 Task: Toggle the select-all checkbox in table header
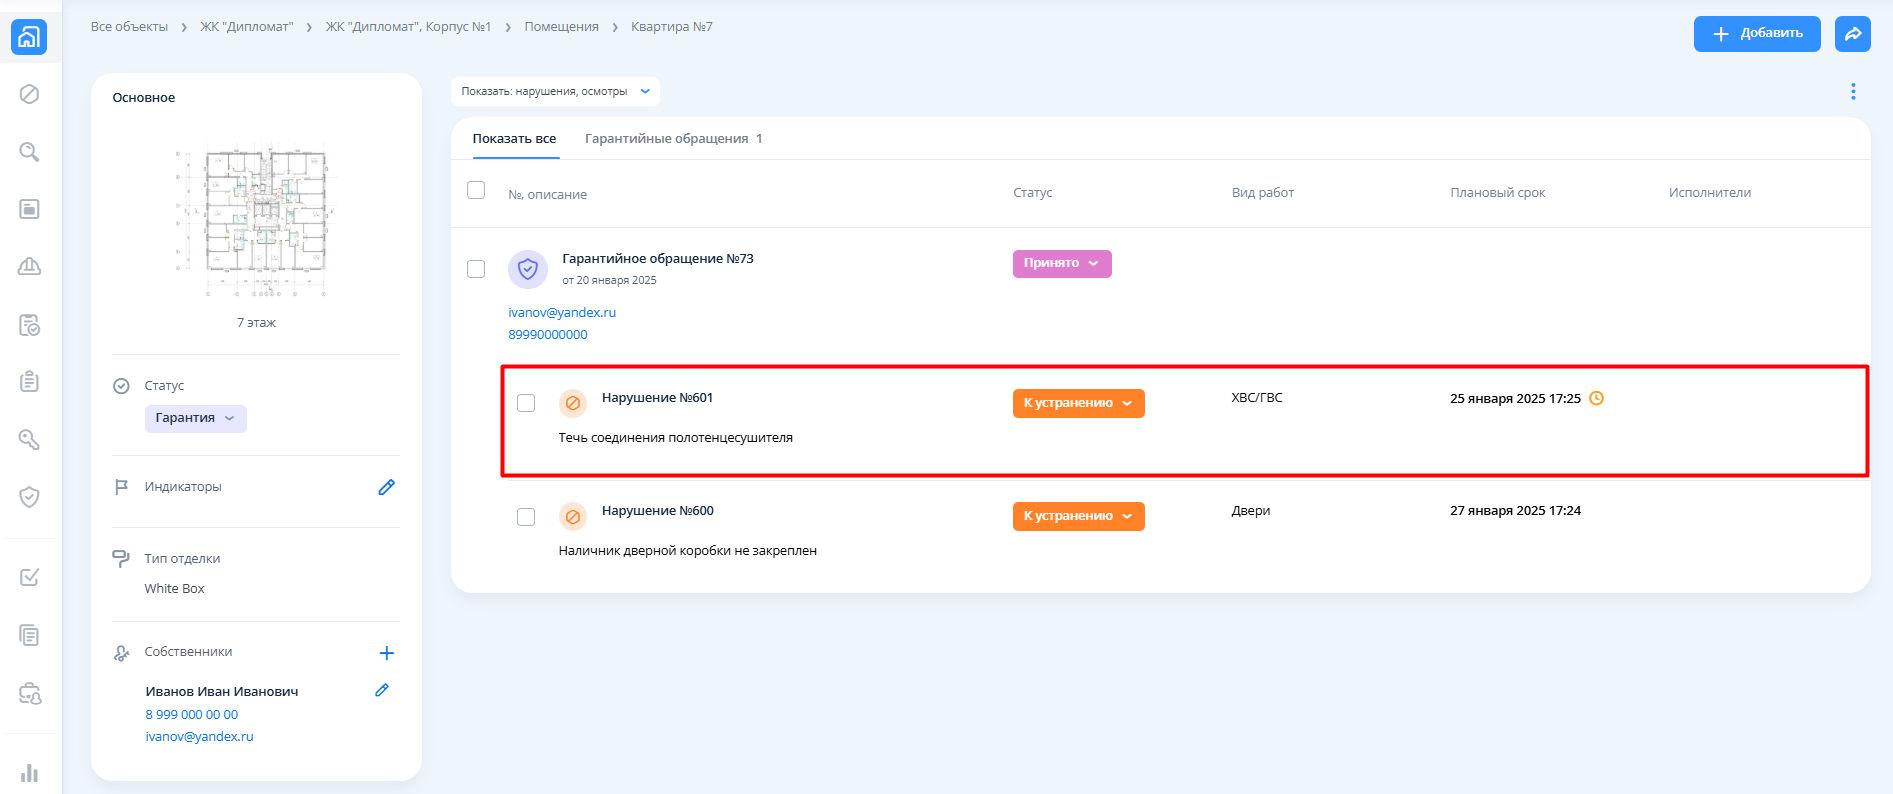[476, 190]
